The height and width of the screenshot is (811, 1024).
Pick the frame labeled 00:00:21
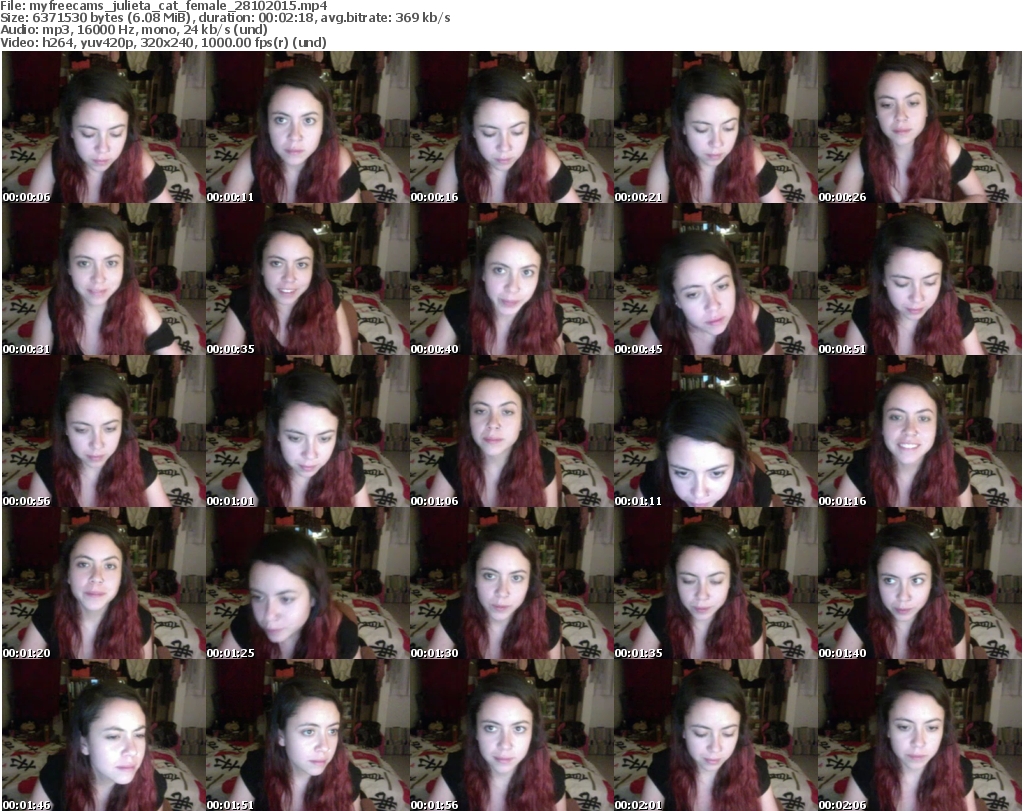[x=715, y=127]
